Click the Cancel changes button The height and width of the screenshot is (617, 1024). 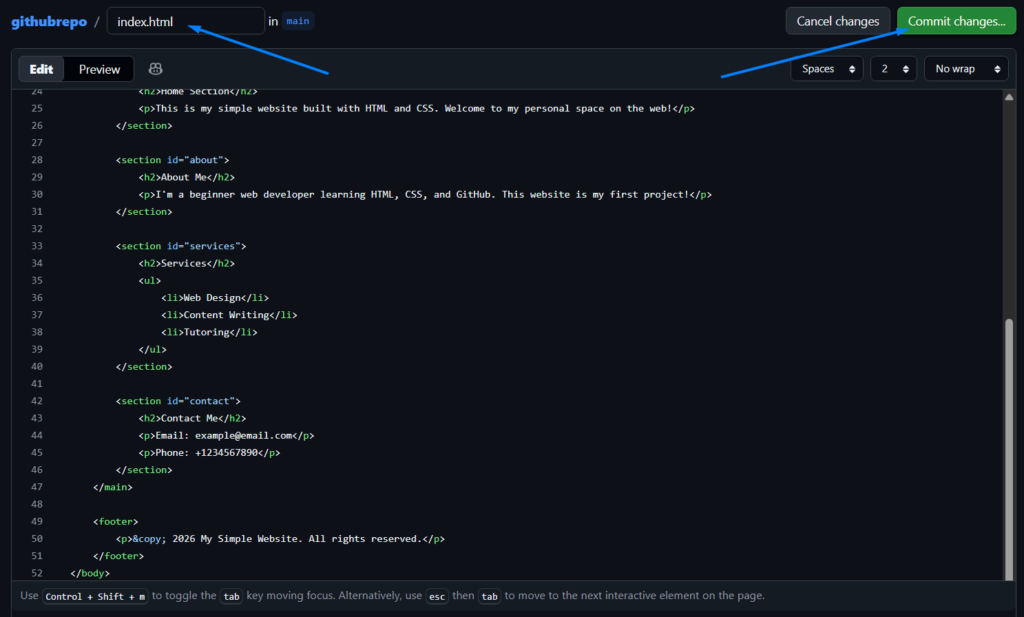tap(837, 21)
